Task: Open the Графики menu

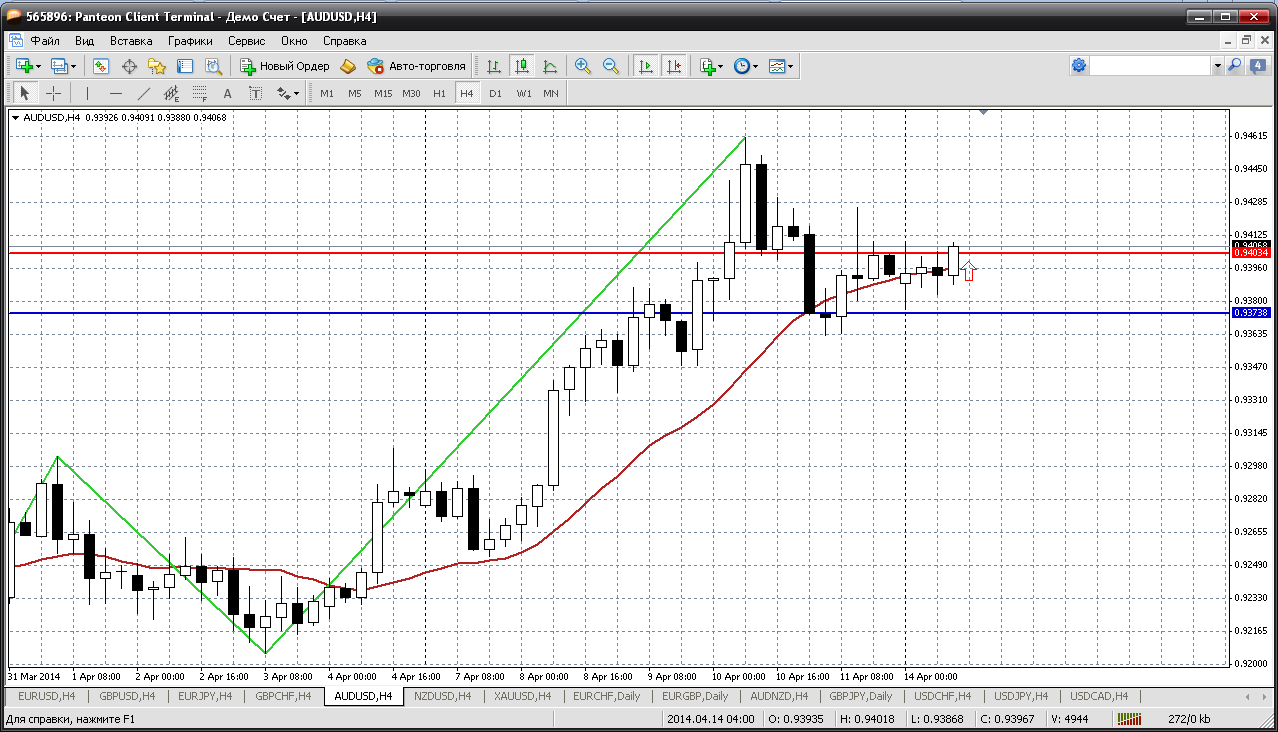Action: (190, 41)
